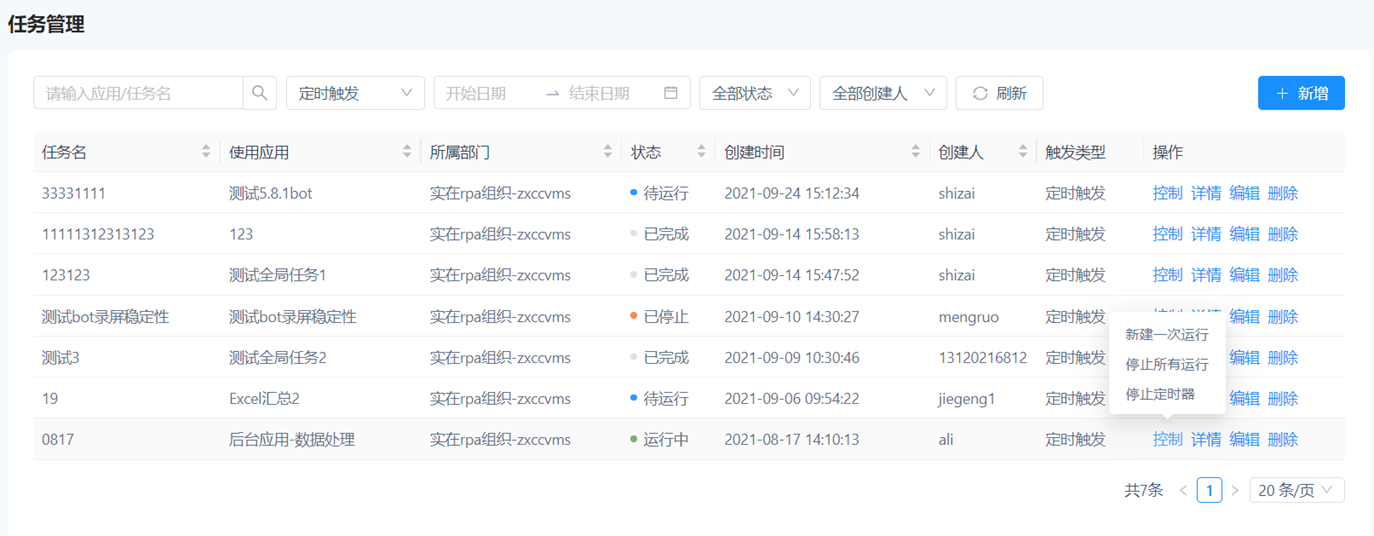Sort by 创建时间 column sort icon
The height and width of the screenshot is (536, 1374).
915,152
